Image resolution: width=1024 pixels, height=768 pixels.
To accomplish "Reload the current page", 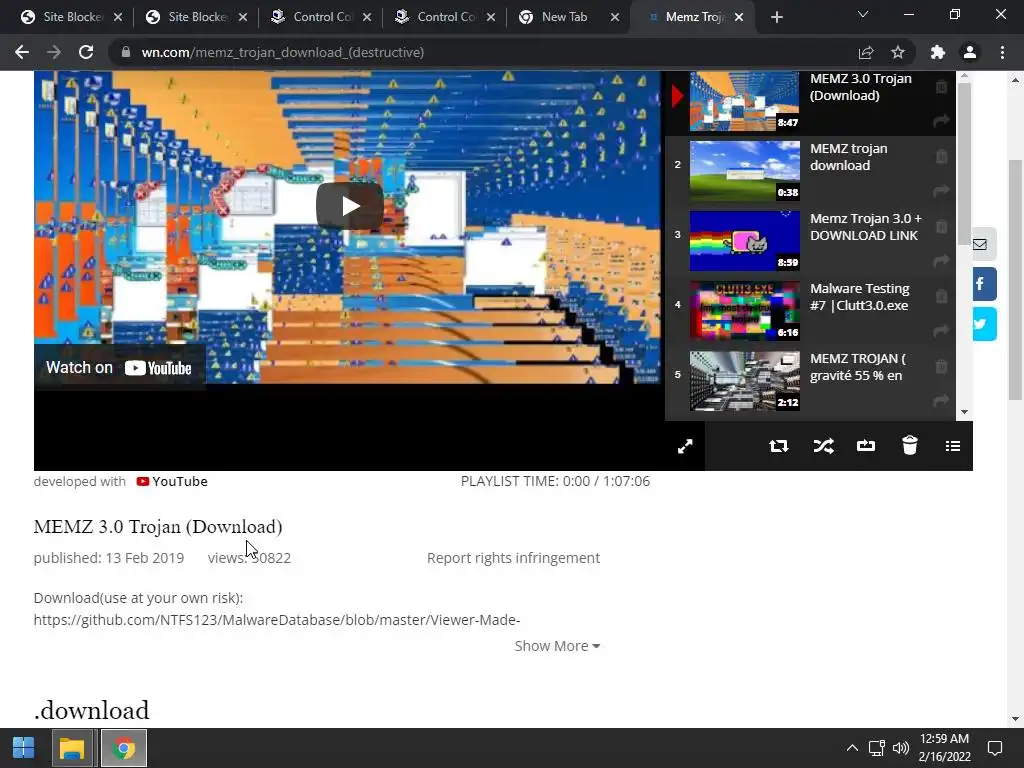I will [86, 52].
